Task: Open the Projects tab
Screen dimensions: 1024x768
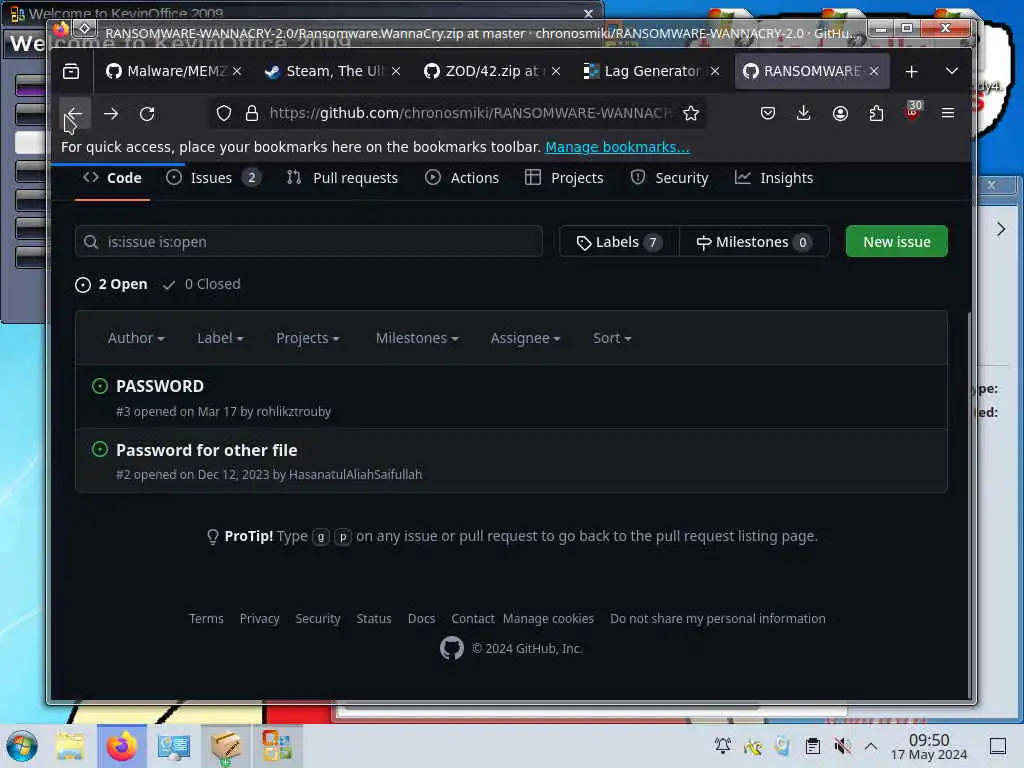Action: pos(564,178)
